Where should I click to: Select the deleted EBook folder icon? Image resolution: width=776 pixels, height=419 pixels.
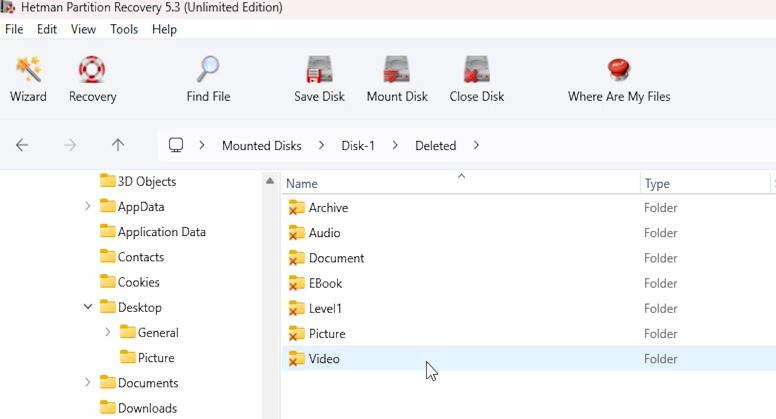pyautogui.click(x=296, y=283)
